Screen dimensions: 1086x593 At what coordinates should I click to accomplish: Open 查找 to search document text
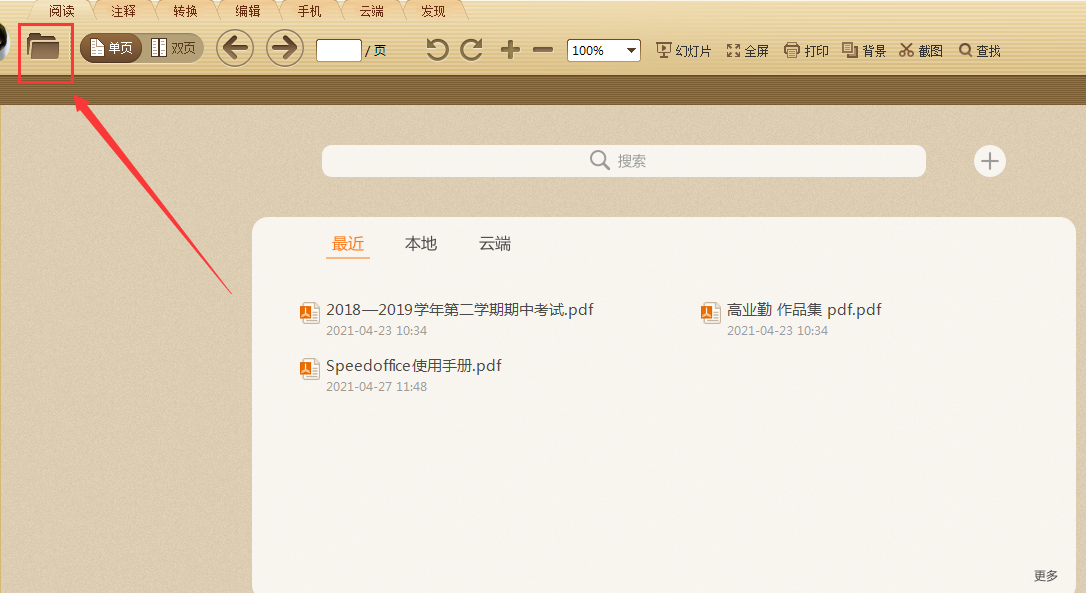[978, 49]
